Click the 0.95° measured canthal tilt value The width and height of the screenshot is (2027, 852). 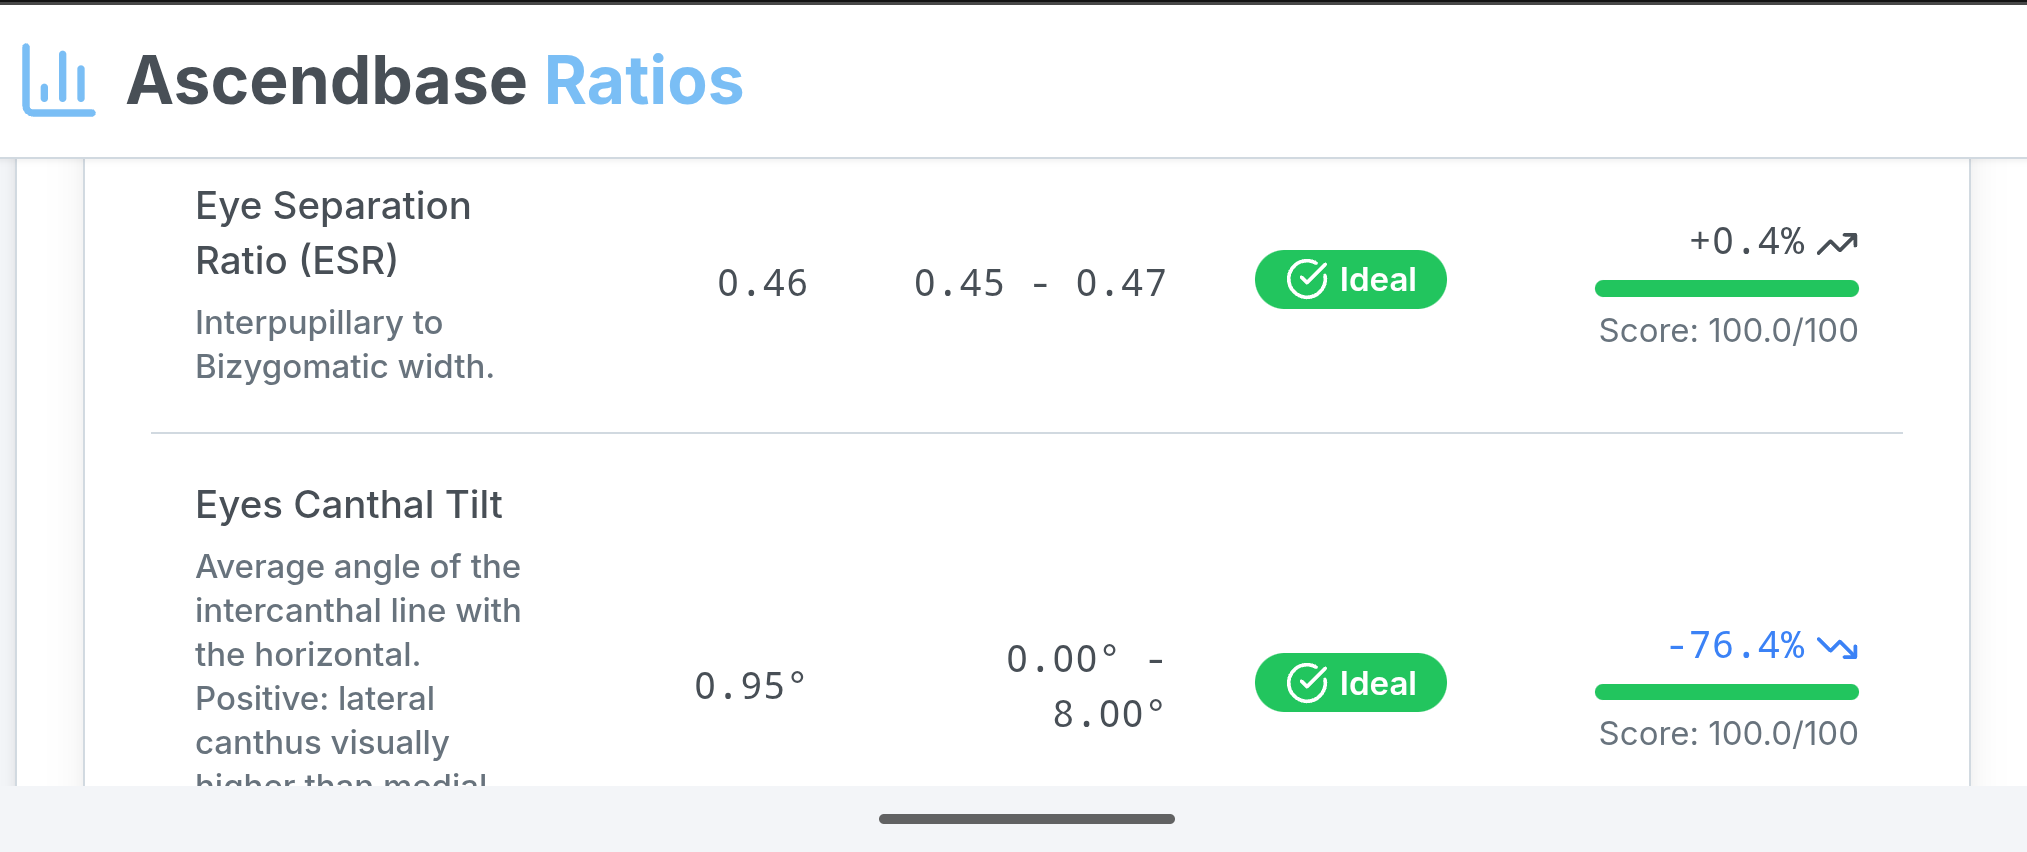tap(750, 686)
